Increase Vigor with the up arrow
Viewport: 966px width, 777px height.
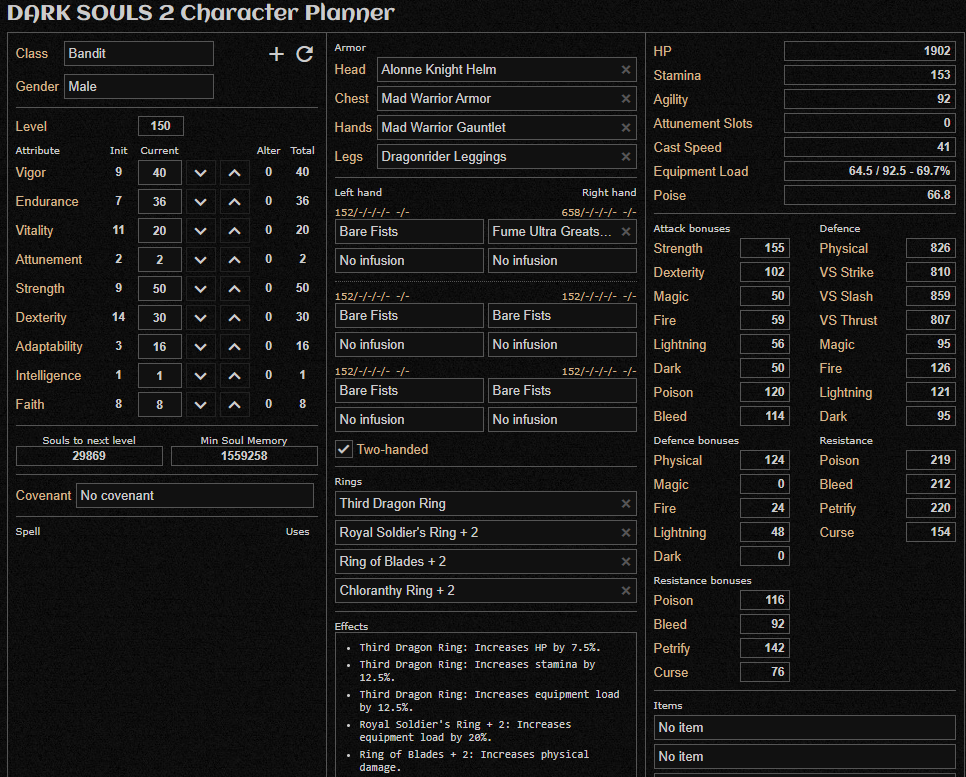234,173
